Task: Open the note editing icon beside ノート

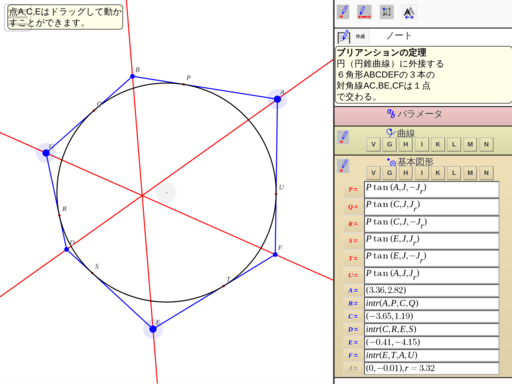Action: tap(344, 36)
